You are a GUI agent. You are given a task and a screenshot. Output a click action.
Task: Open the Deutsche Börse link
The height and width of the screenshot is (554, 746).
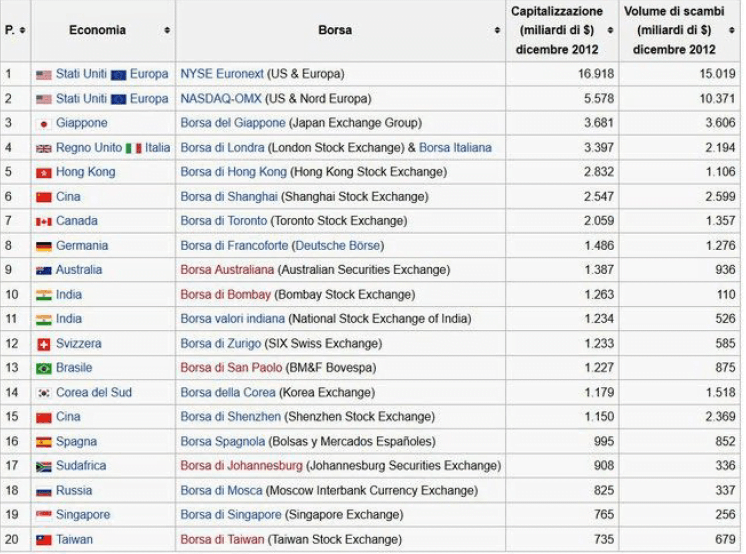338,246
